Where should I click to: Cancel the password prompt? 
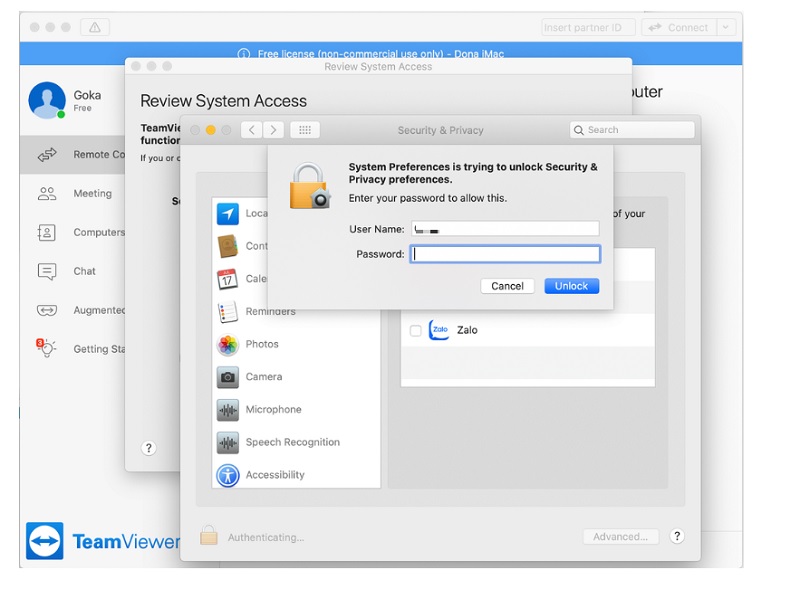[507, 285]
